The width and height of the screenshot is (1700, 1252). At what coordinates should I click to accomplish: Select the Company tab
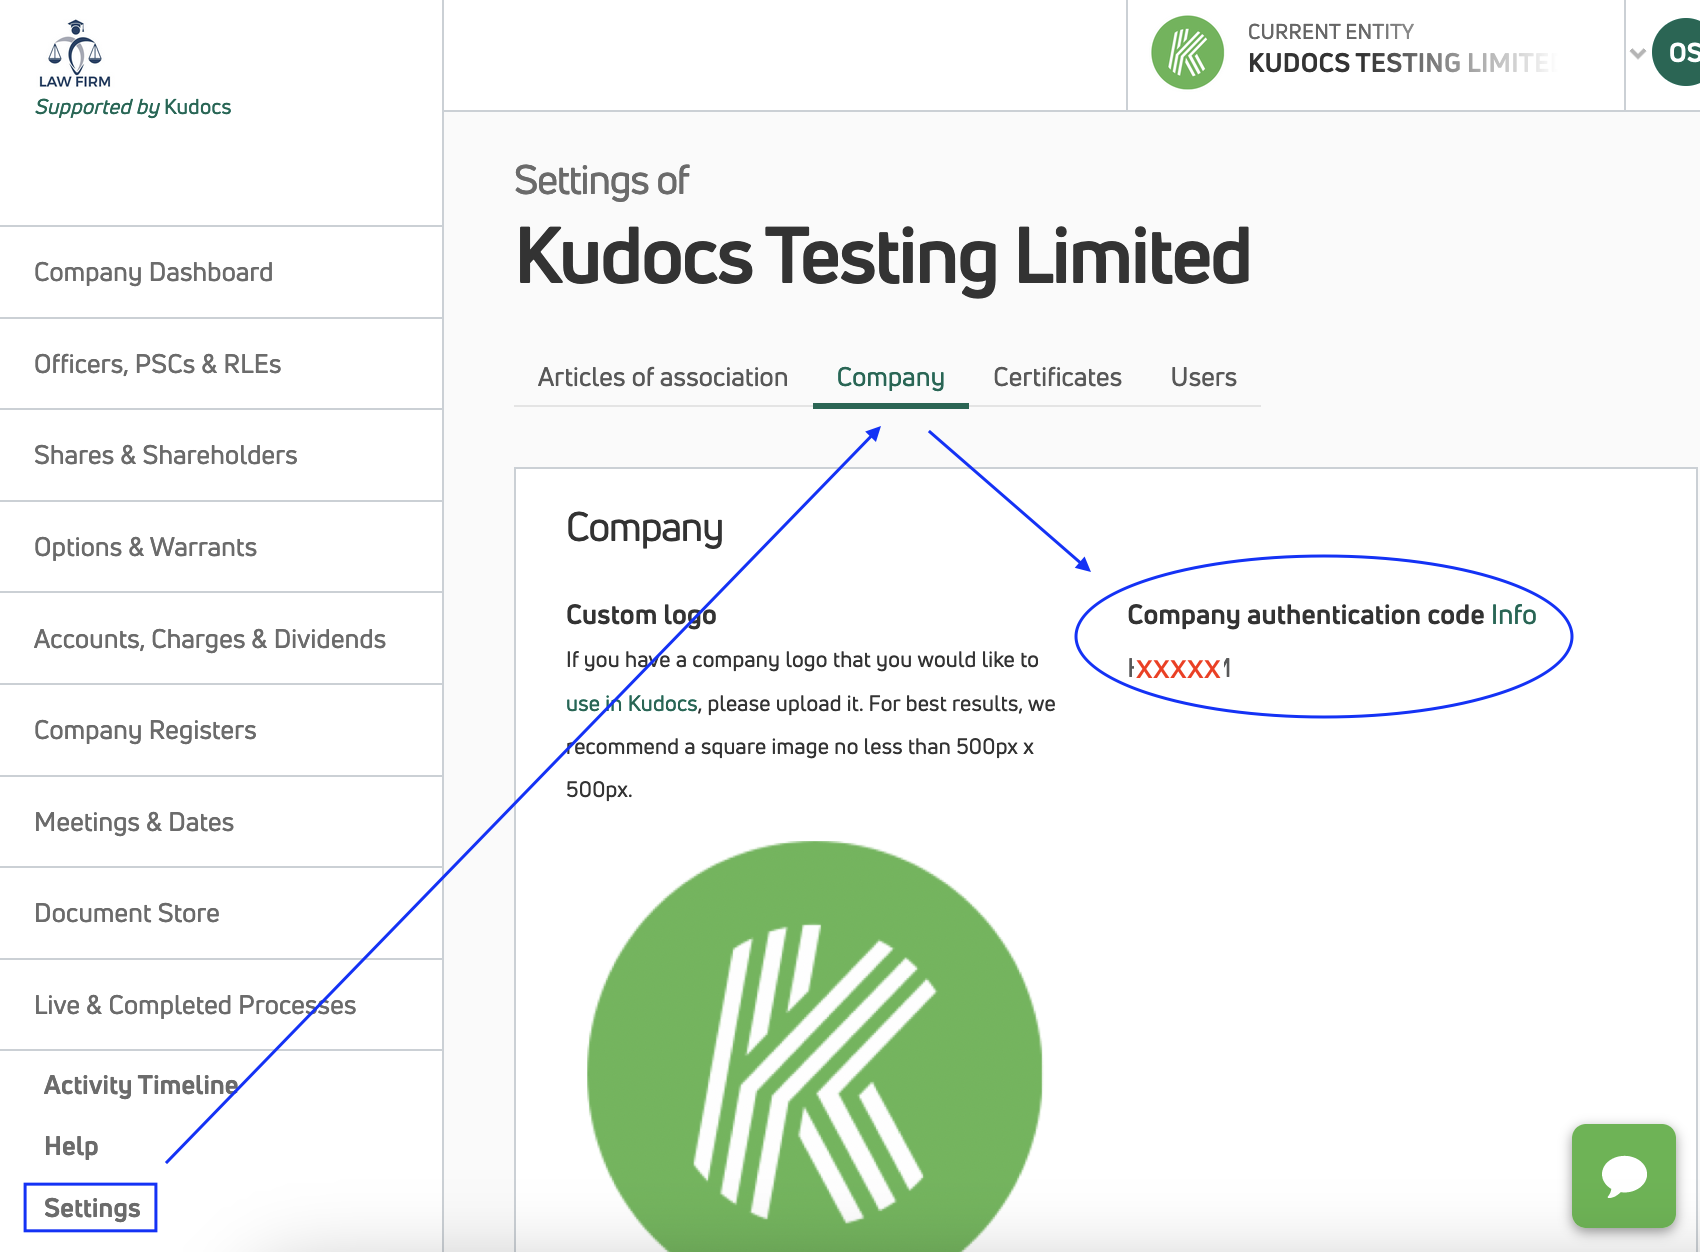click(890, 377)
